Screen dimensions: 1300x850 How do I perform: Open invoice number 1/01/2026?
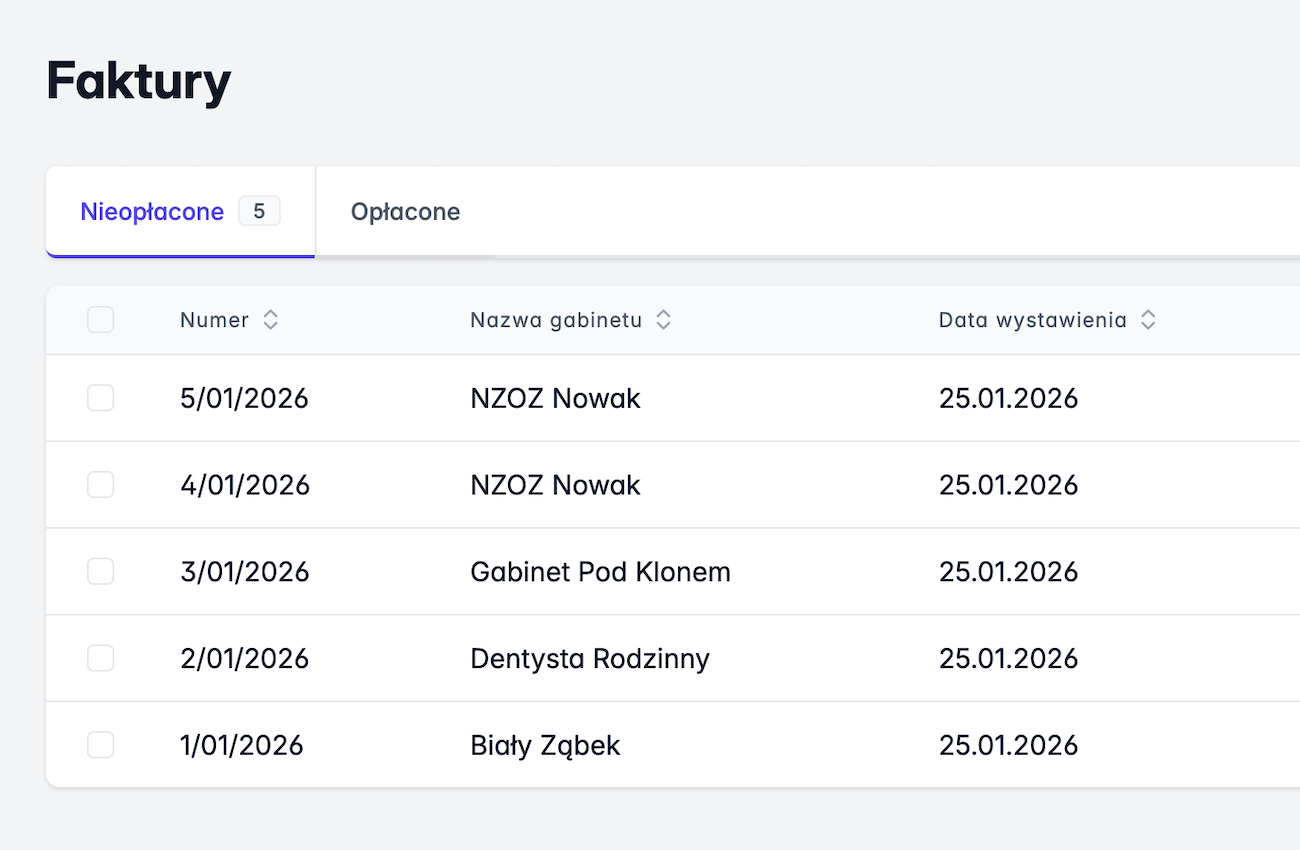pos(241,745)
